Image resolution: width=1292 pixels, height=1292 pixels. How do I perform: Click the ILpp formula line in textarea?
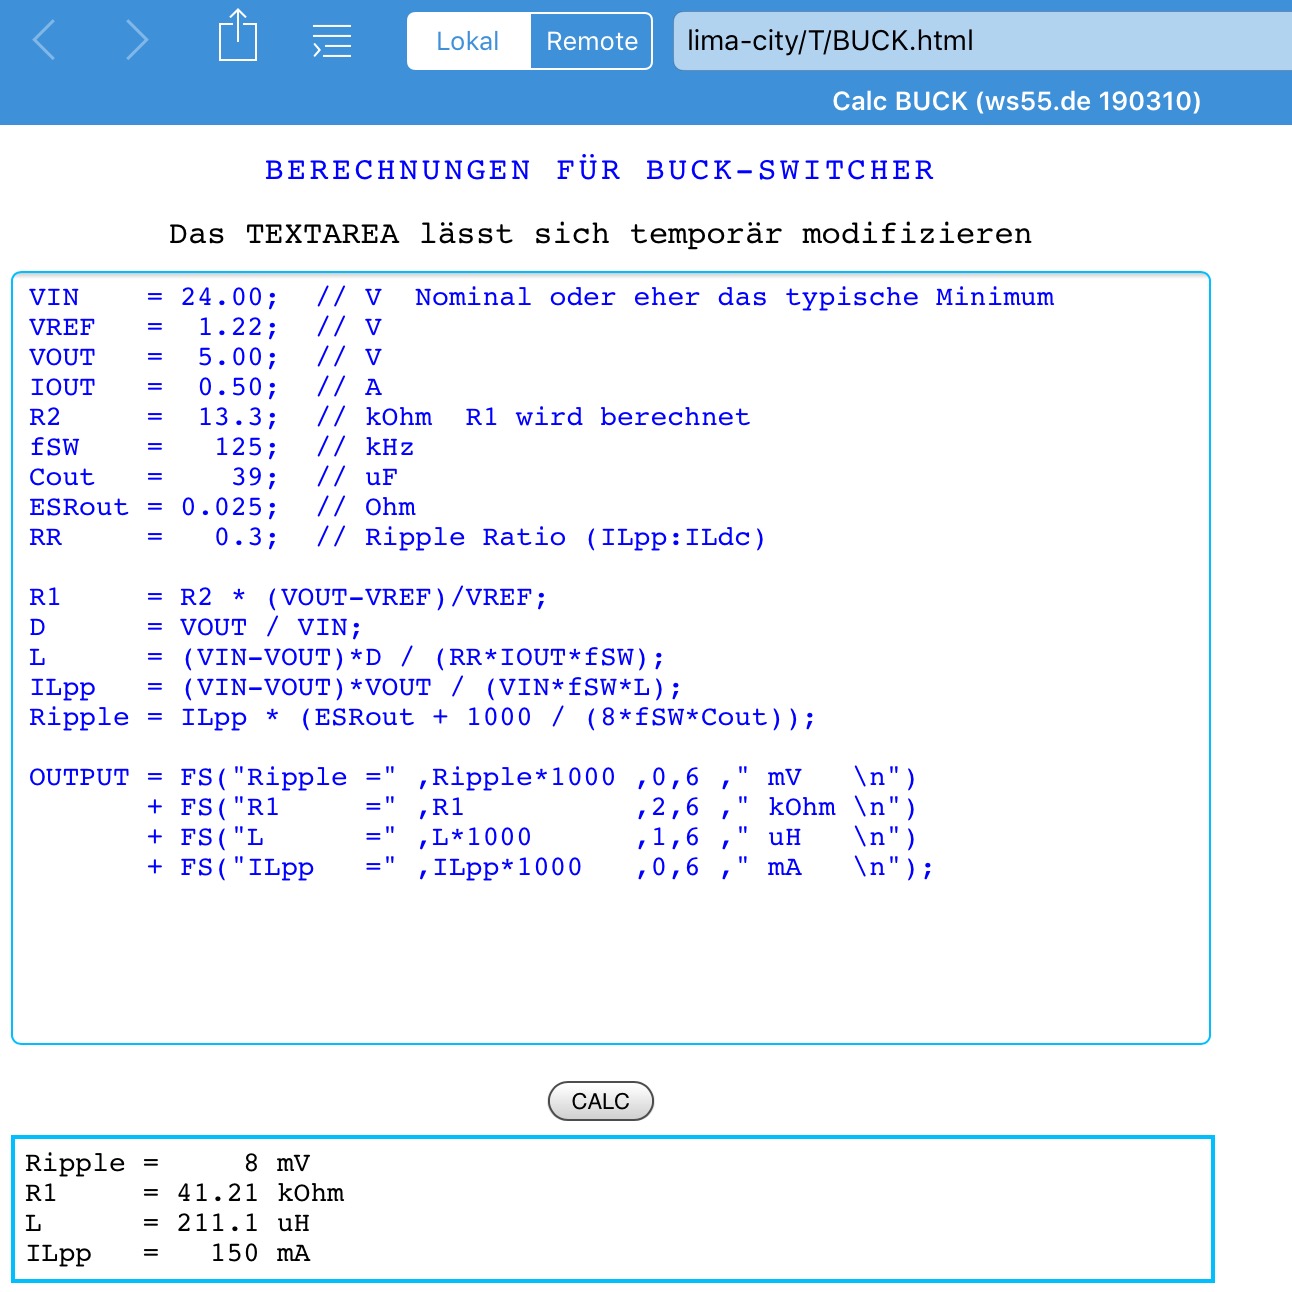(x=355, y=687)
